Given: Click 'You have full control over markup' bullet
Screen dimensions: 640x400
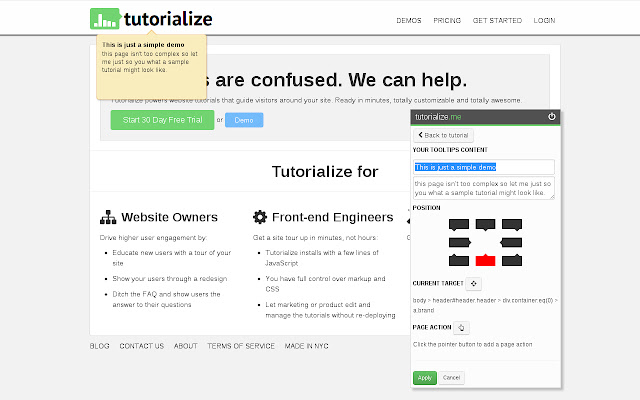Looking at the screenshot, I should [325, 284].
